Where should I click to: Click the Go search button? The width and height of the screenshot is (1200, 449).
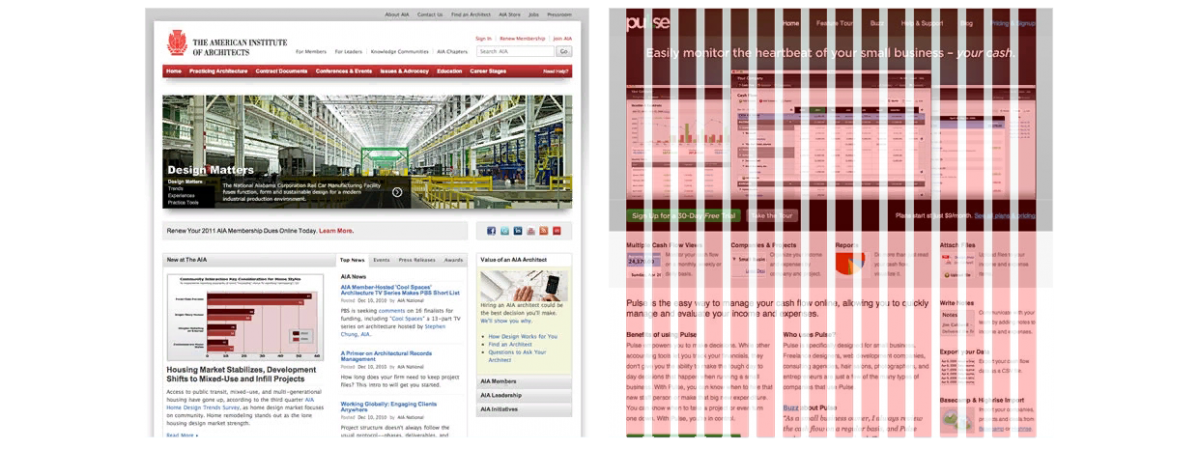tap(564, 51)
